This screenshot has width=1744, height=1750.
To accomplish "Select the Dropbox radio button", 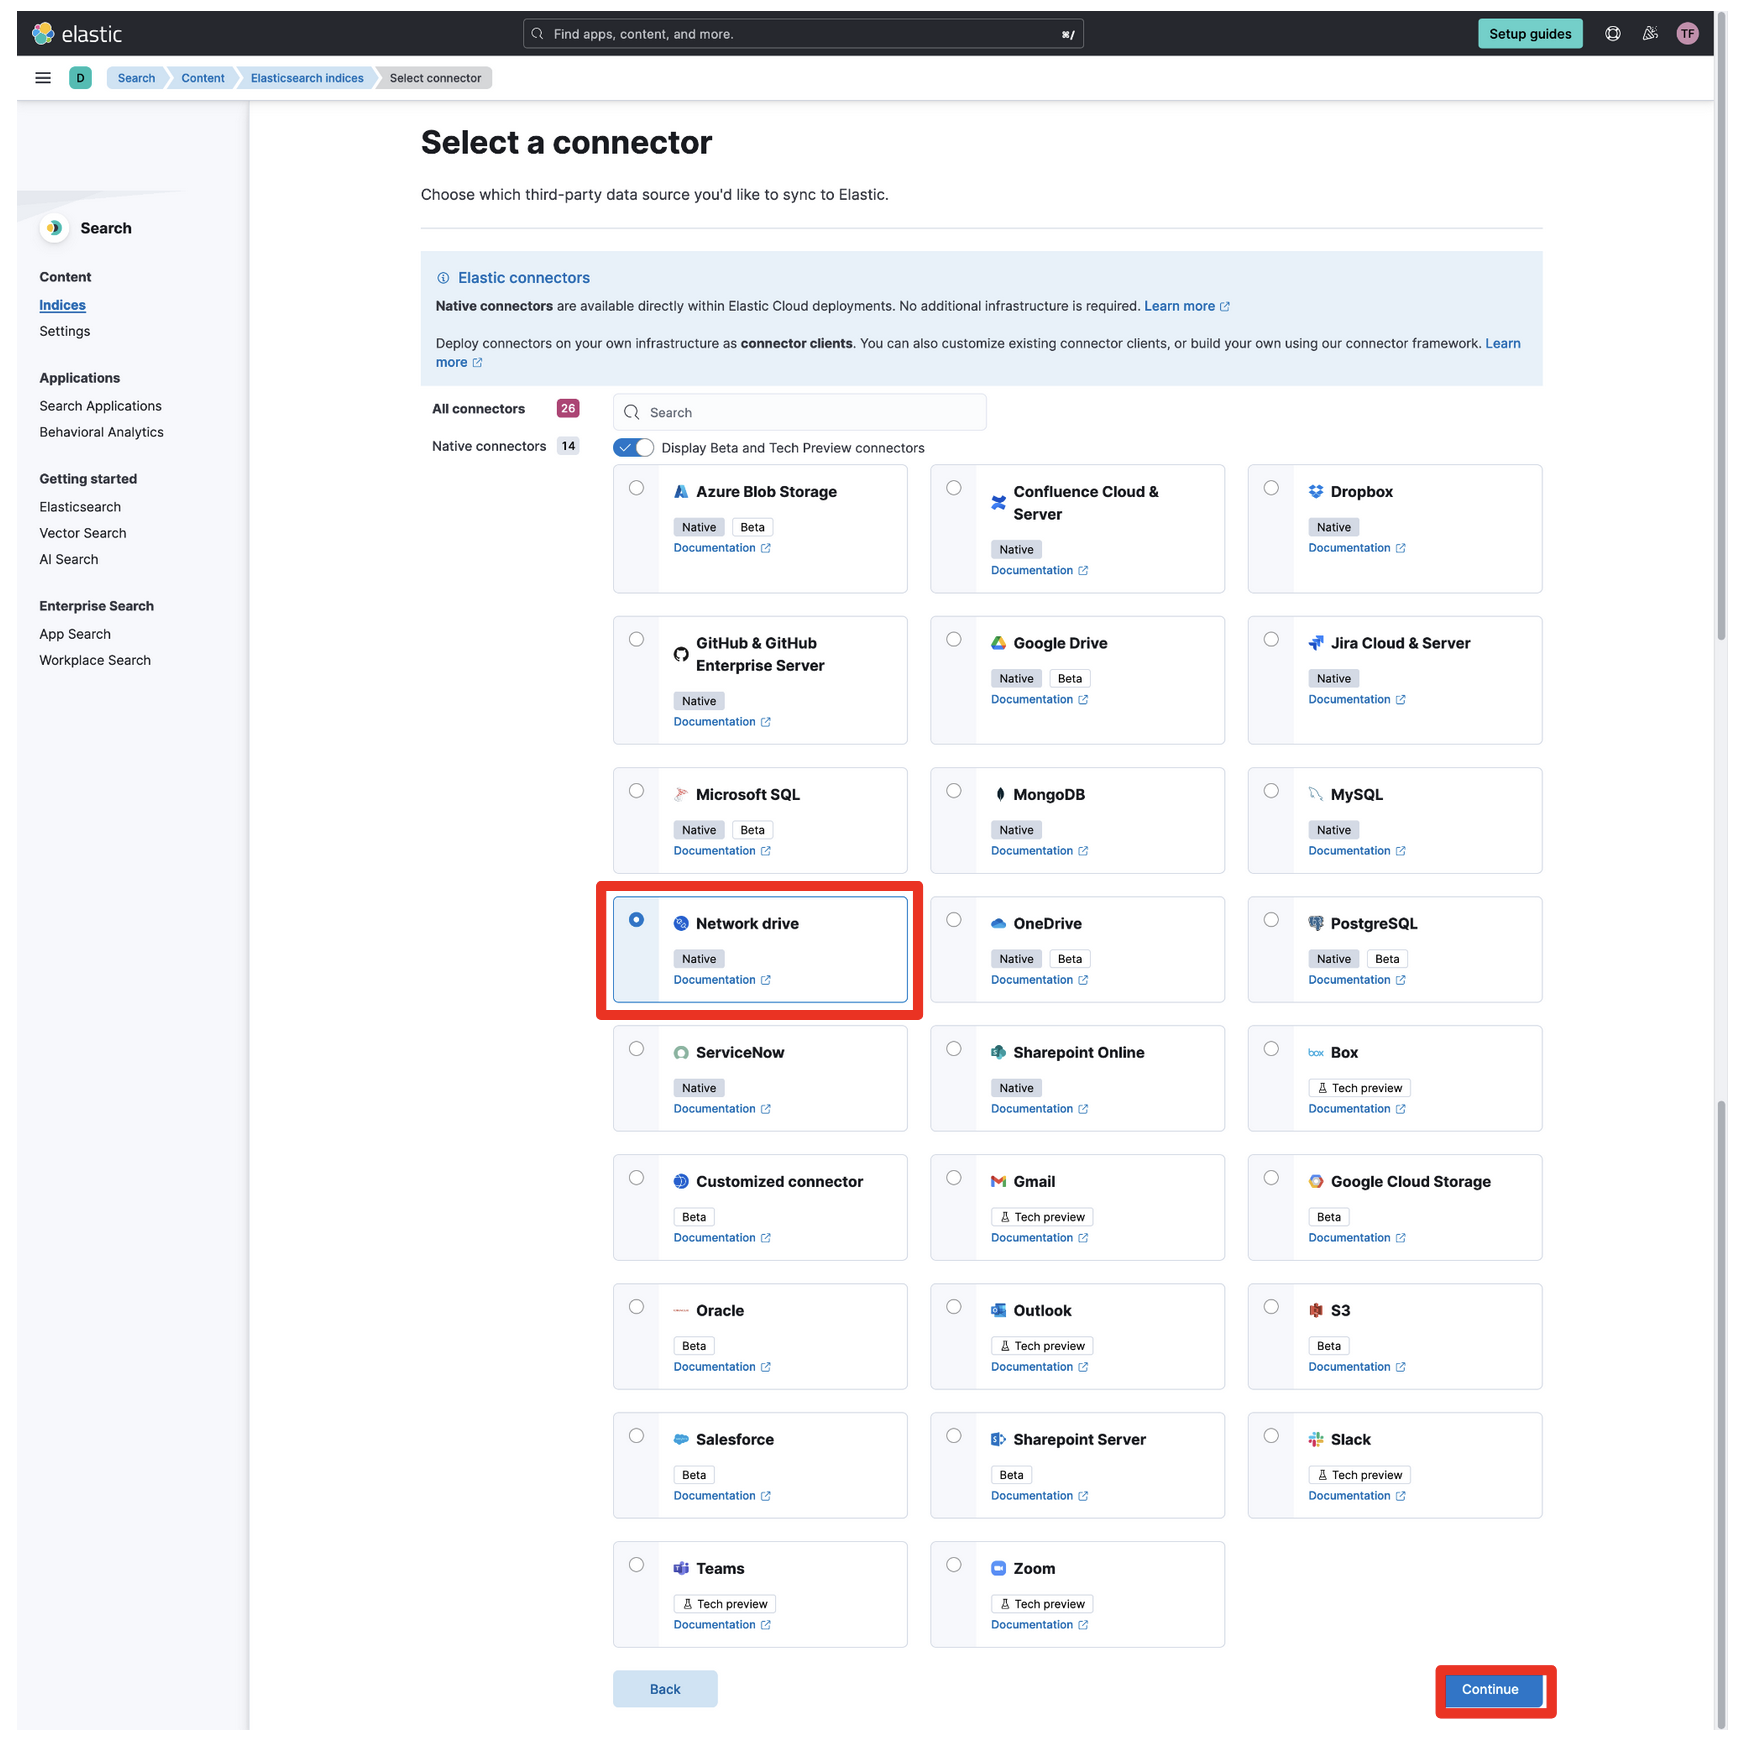I will [1271, 488].
